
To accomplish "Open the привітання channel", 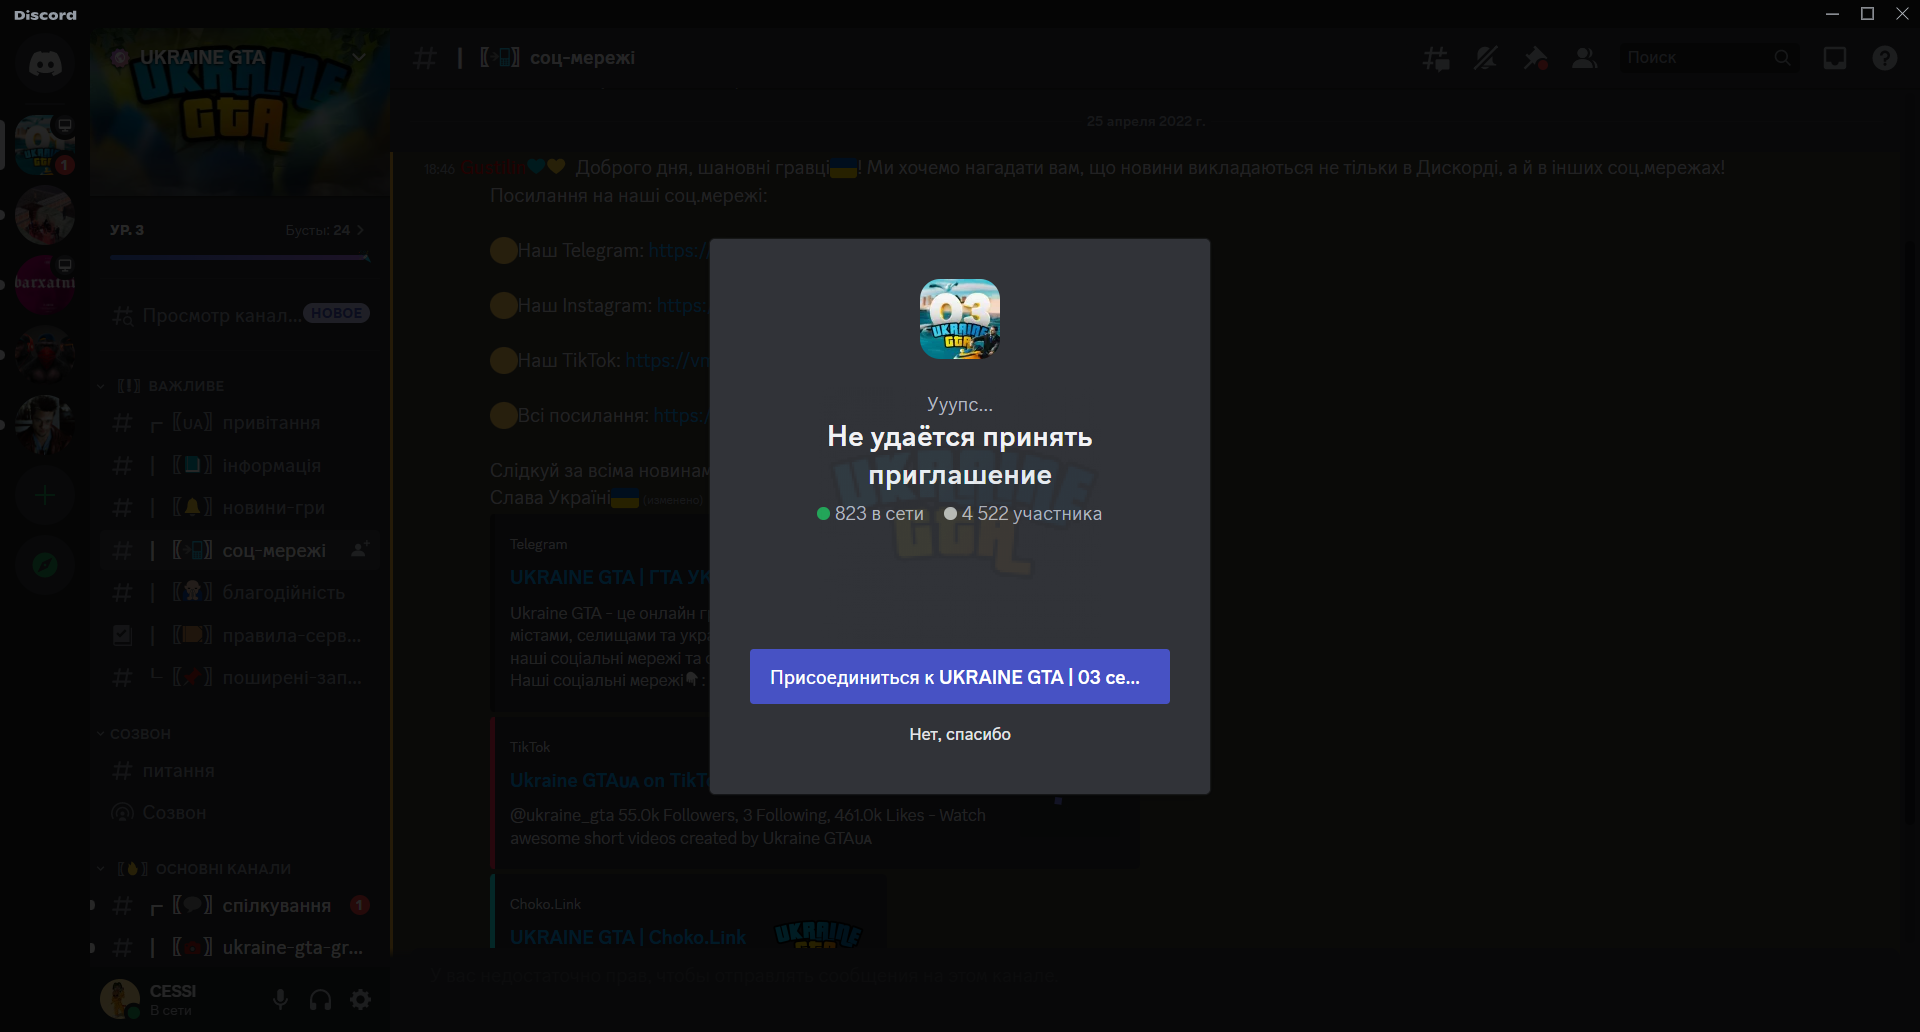I will (240, 423).
